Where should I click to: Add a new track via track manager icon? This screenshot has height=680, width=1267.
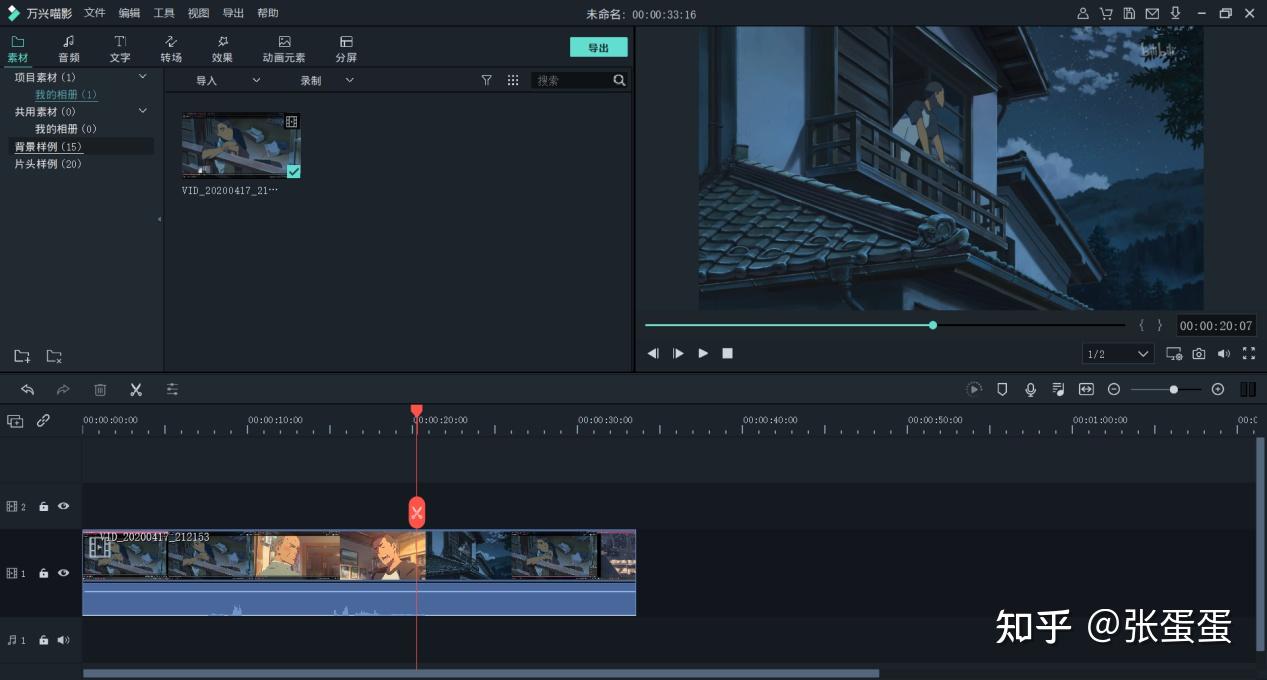[15, 421]
